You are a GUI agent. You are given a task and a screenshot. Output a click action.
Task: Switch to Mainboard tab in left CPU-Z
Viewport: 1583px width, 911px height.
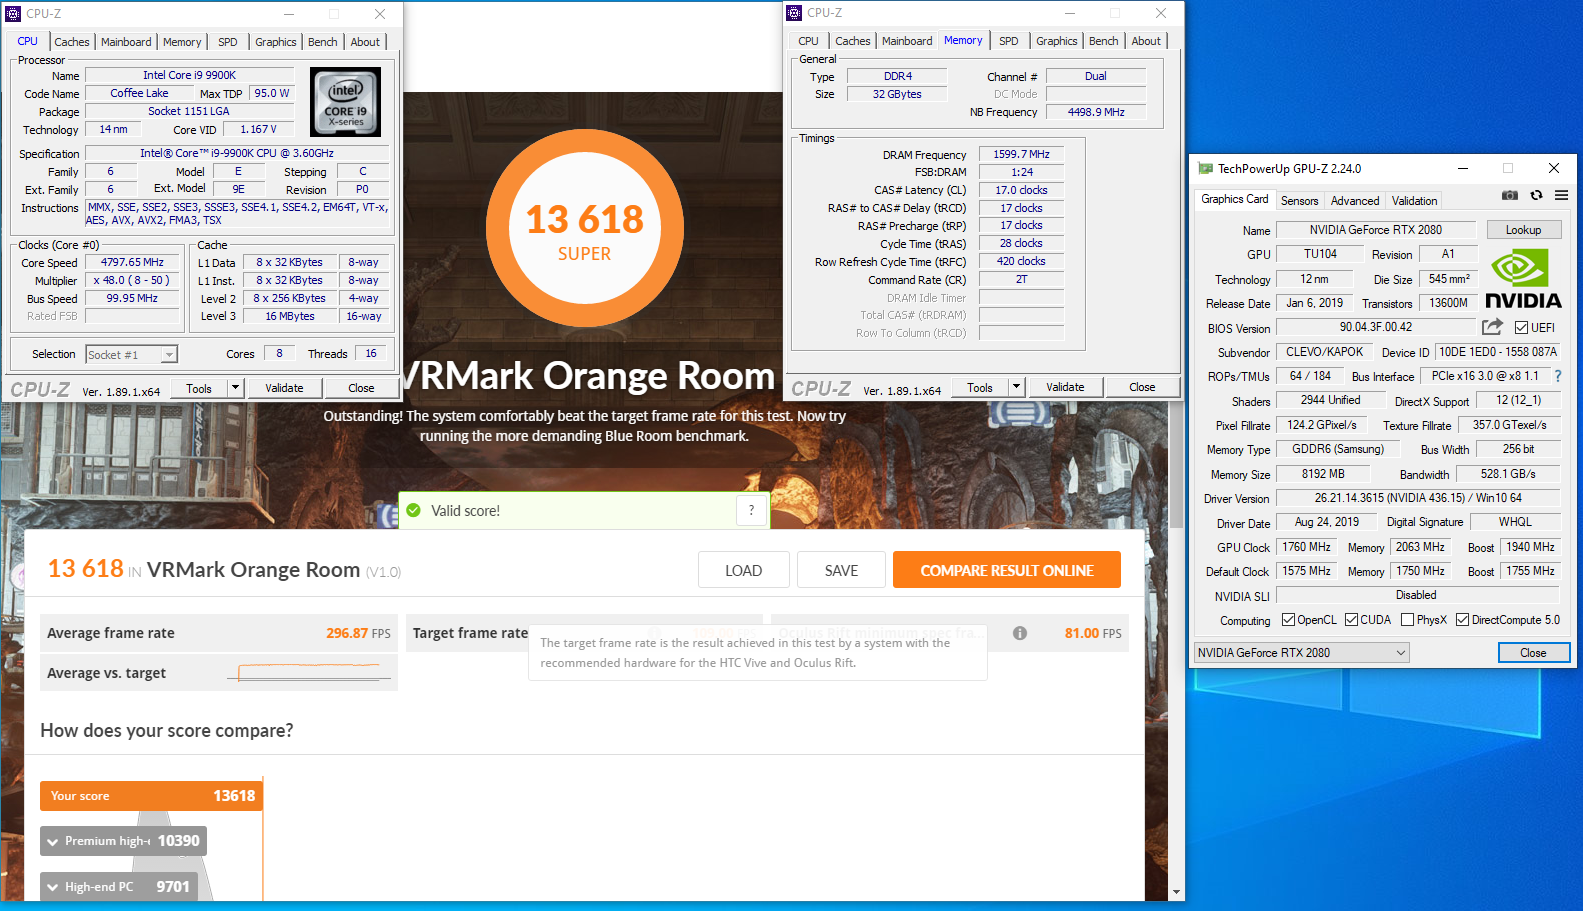[126, 42]
